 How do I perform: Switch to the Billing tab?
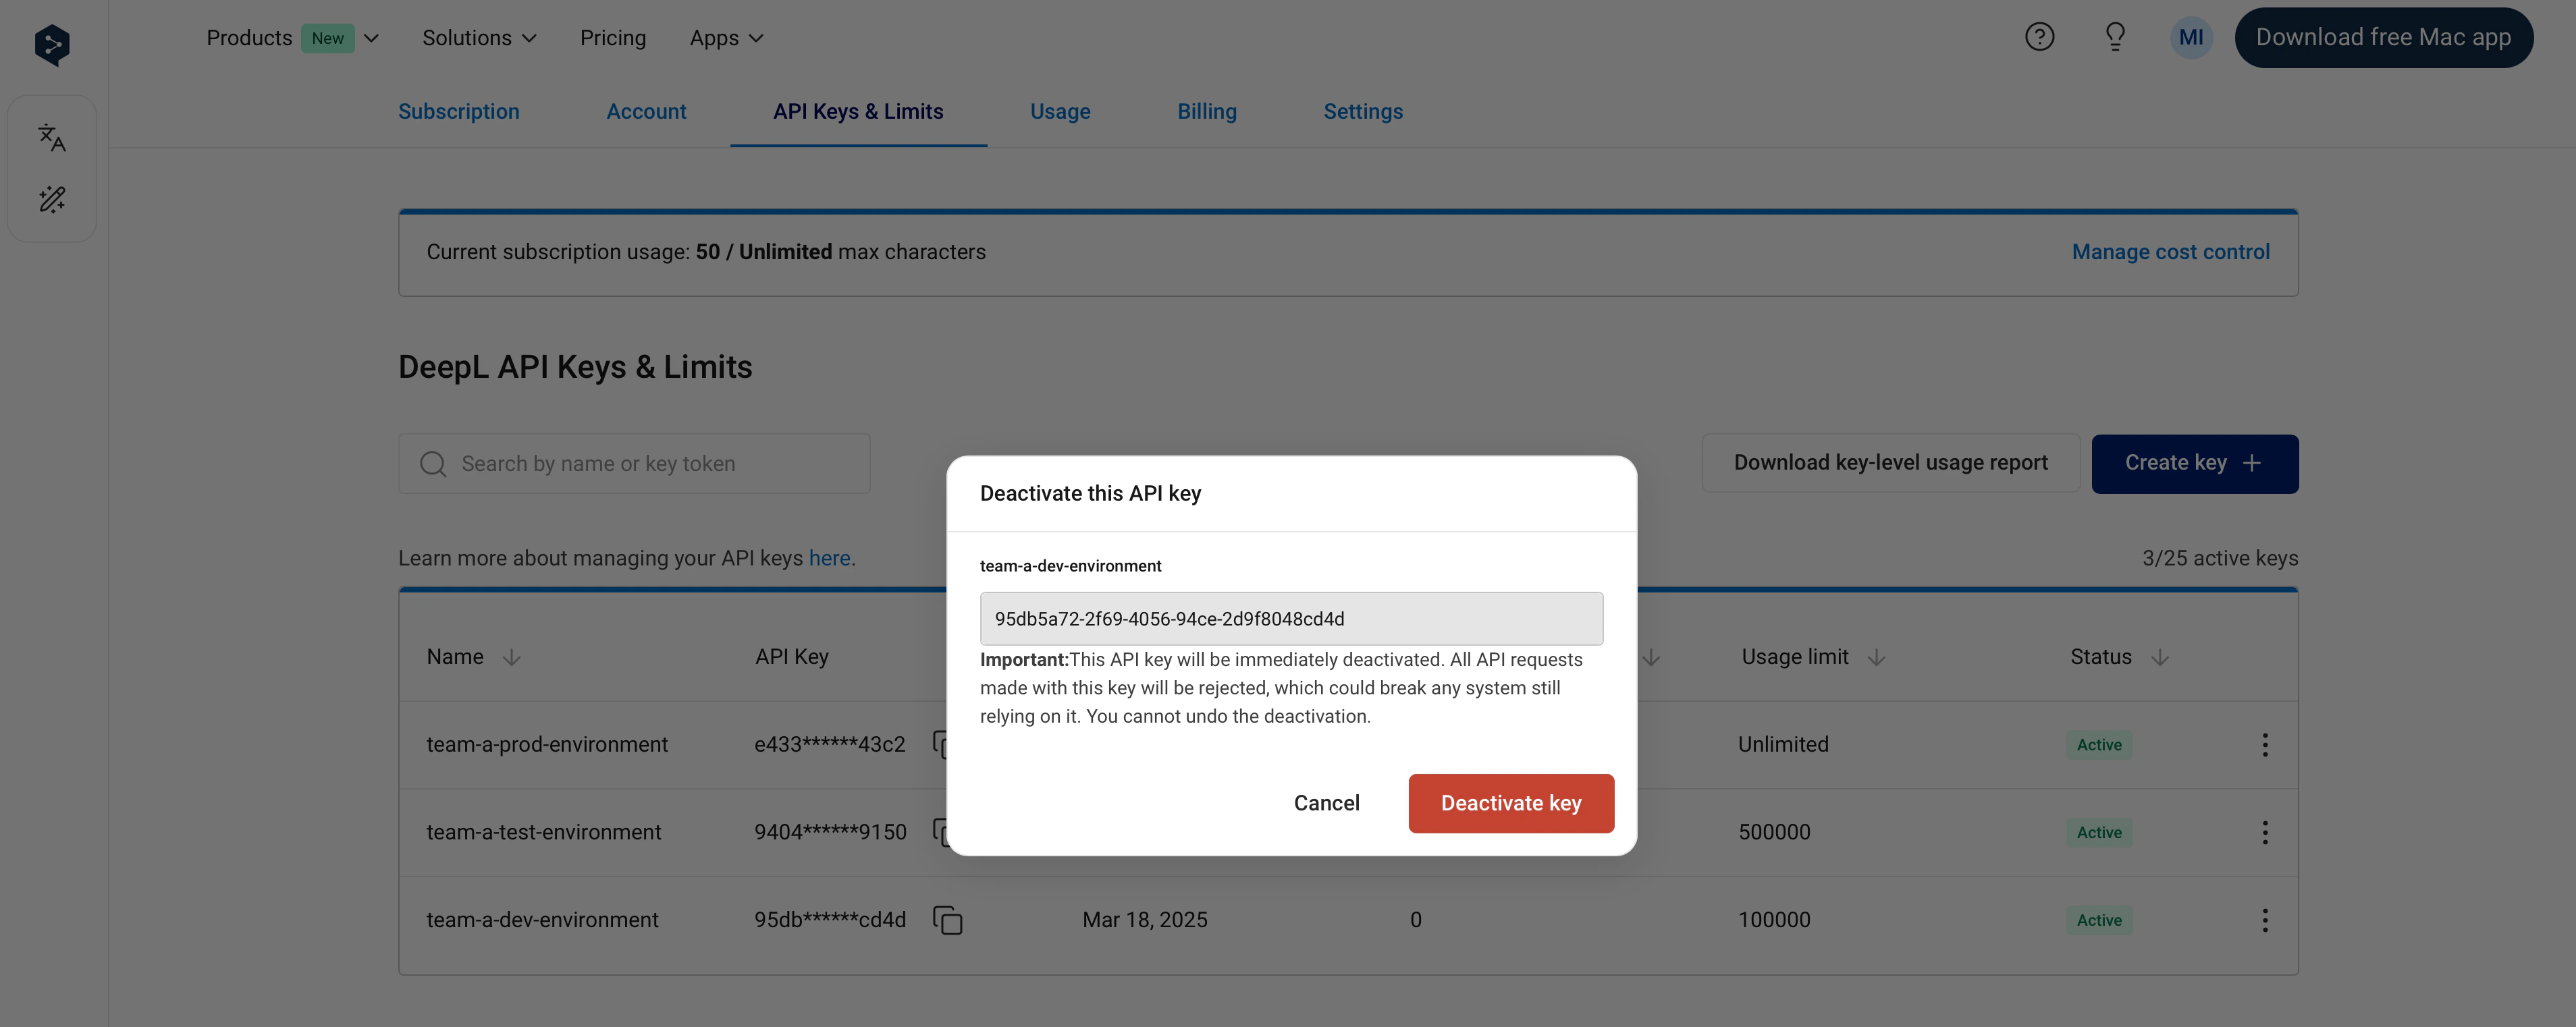pyautogui.click(x=1206, y=111)
